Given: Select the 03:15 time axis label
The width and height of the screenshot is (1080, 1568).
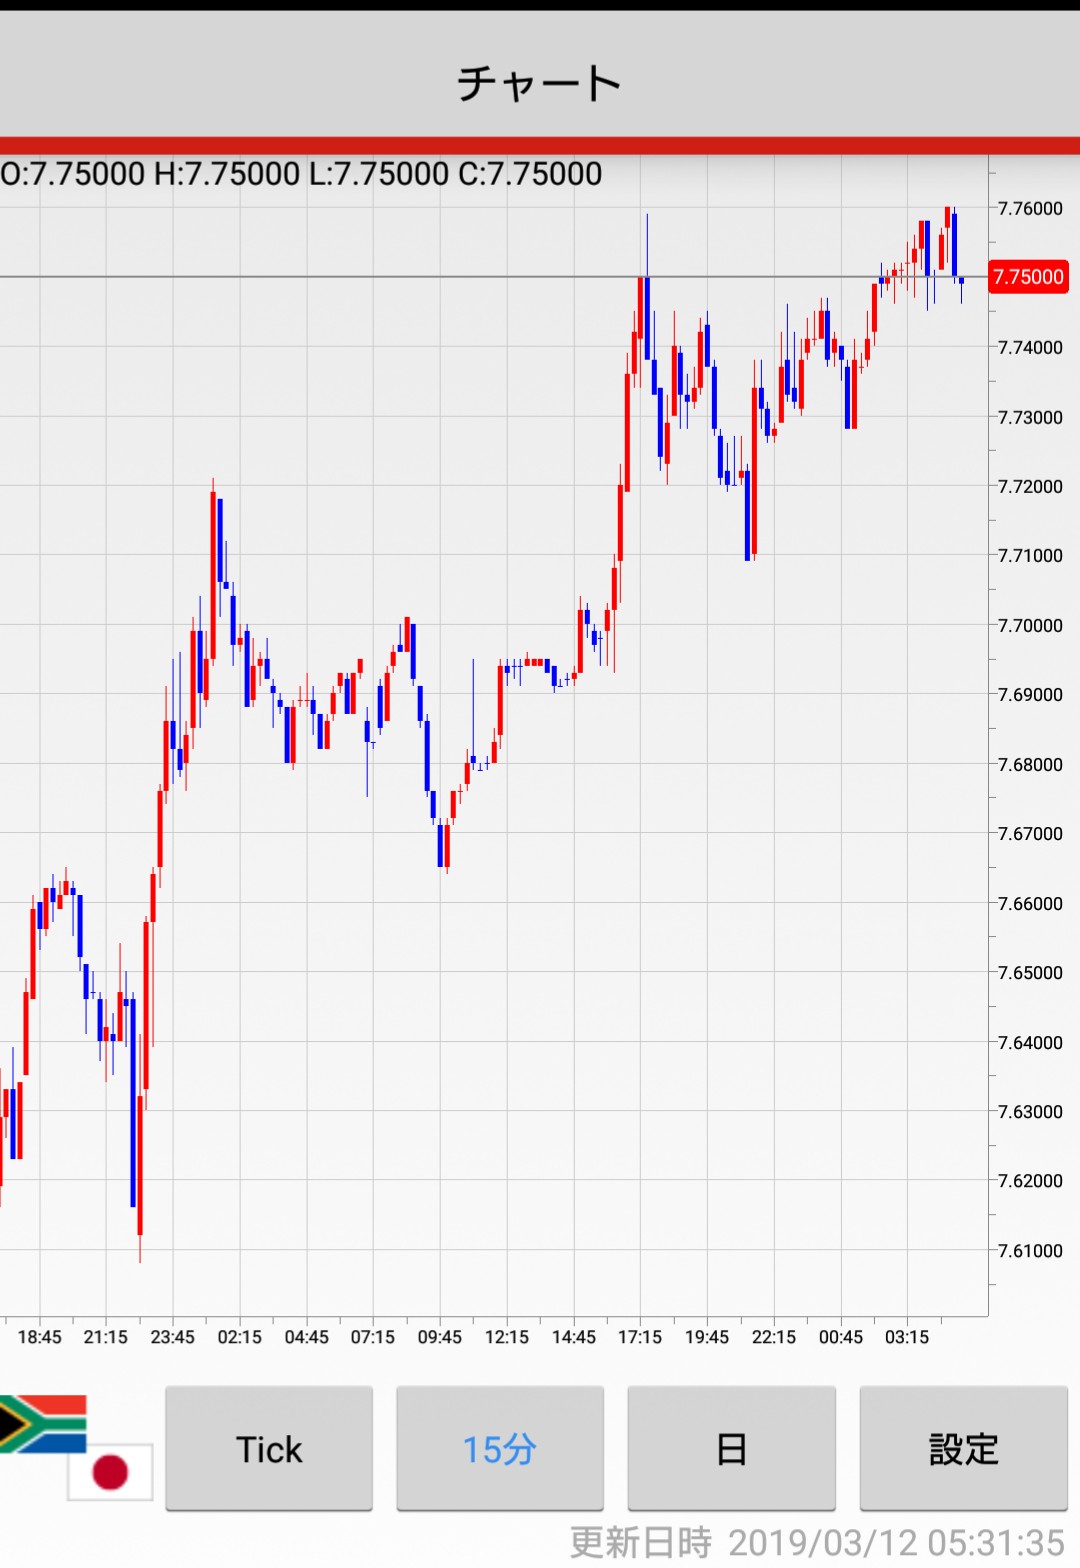Looking at the screenshot, I should pos(907,1337).
